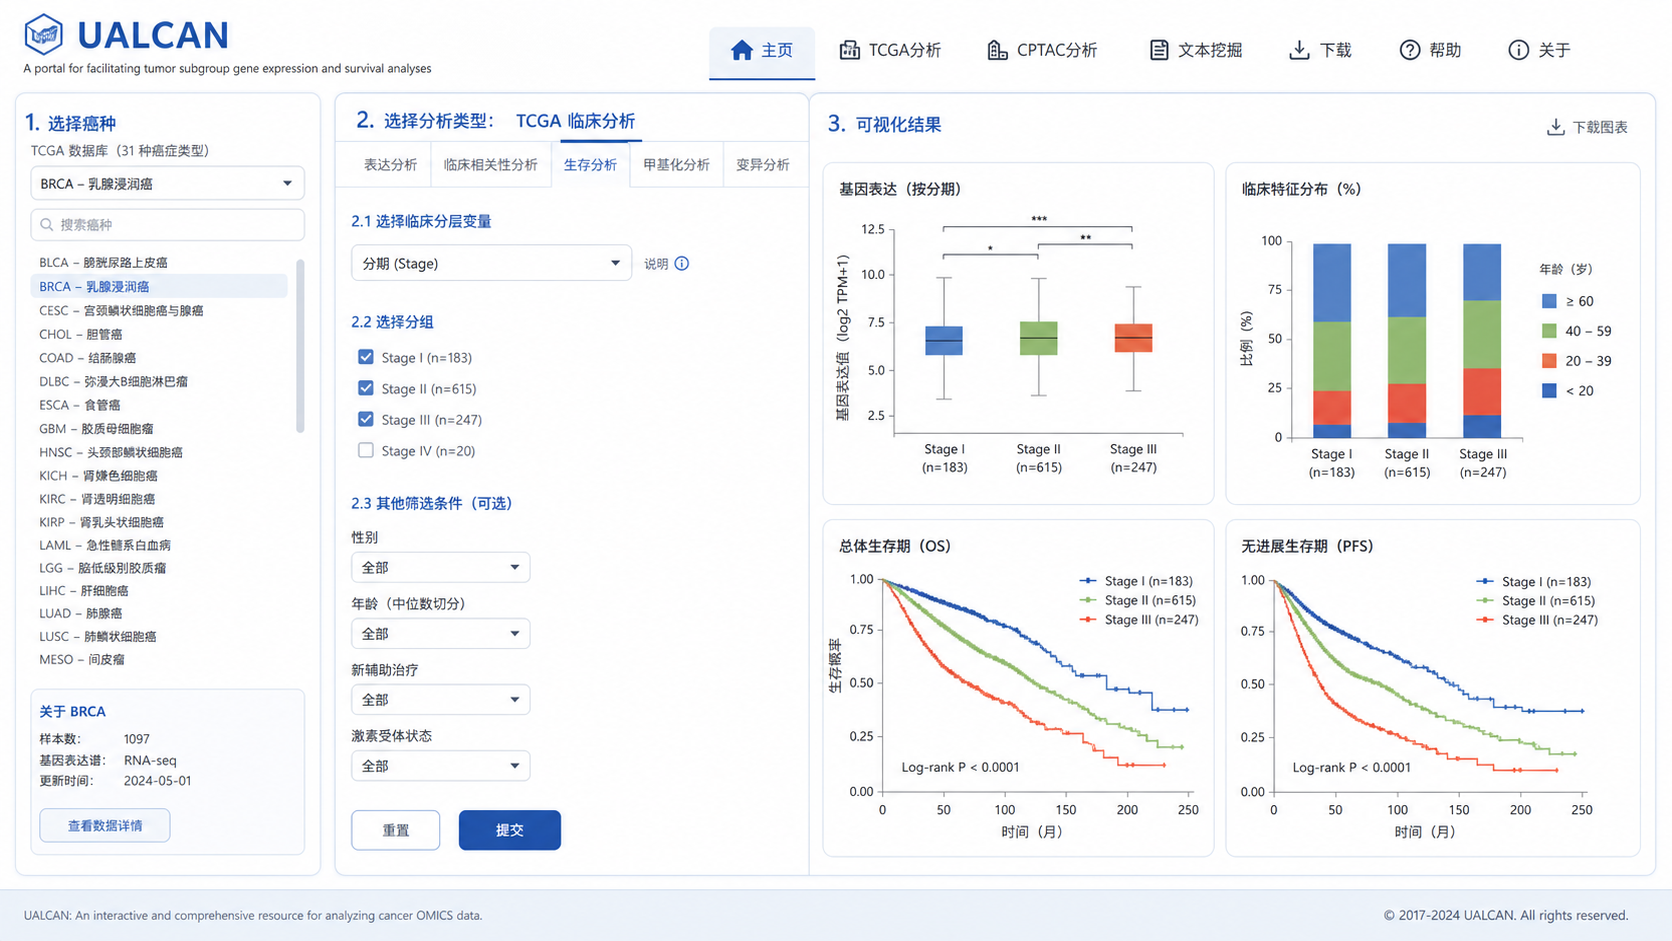
Task: Open the 性别 dropdown
Action: click(x=440, y=567)
